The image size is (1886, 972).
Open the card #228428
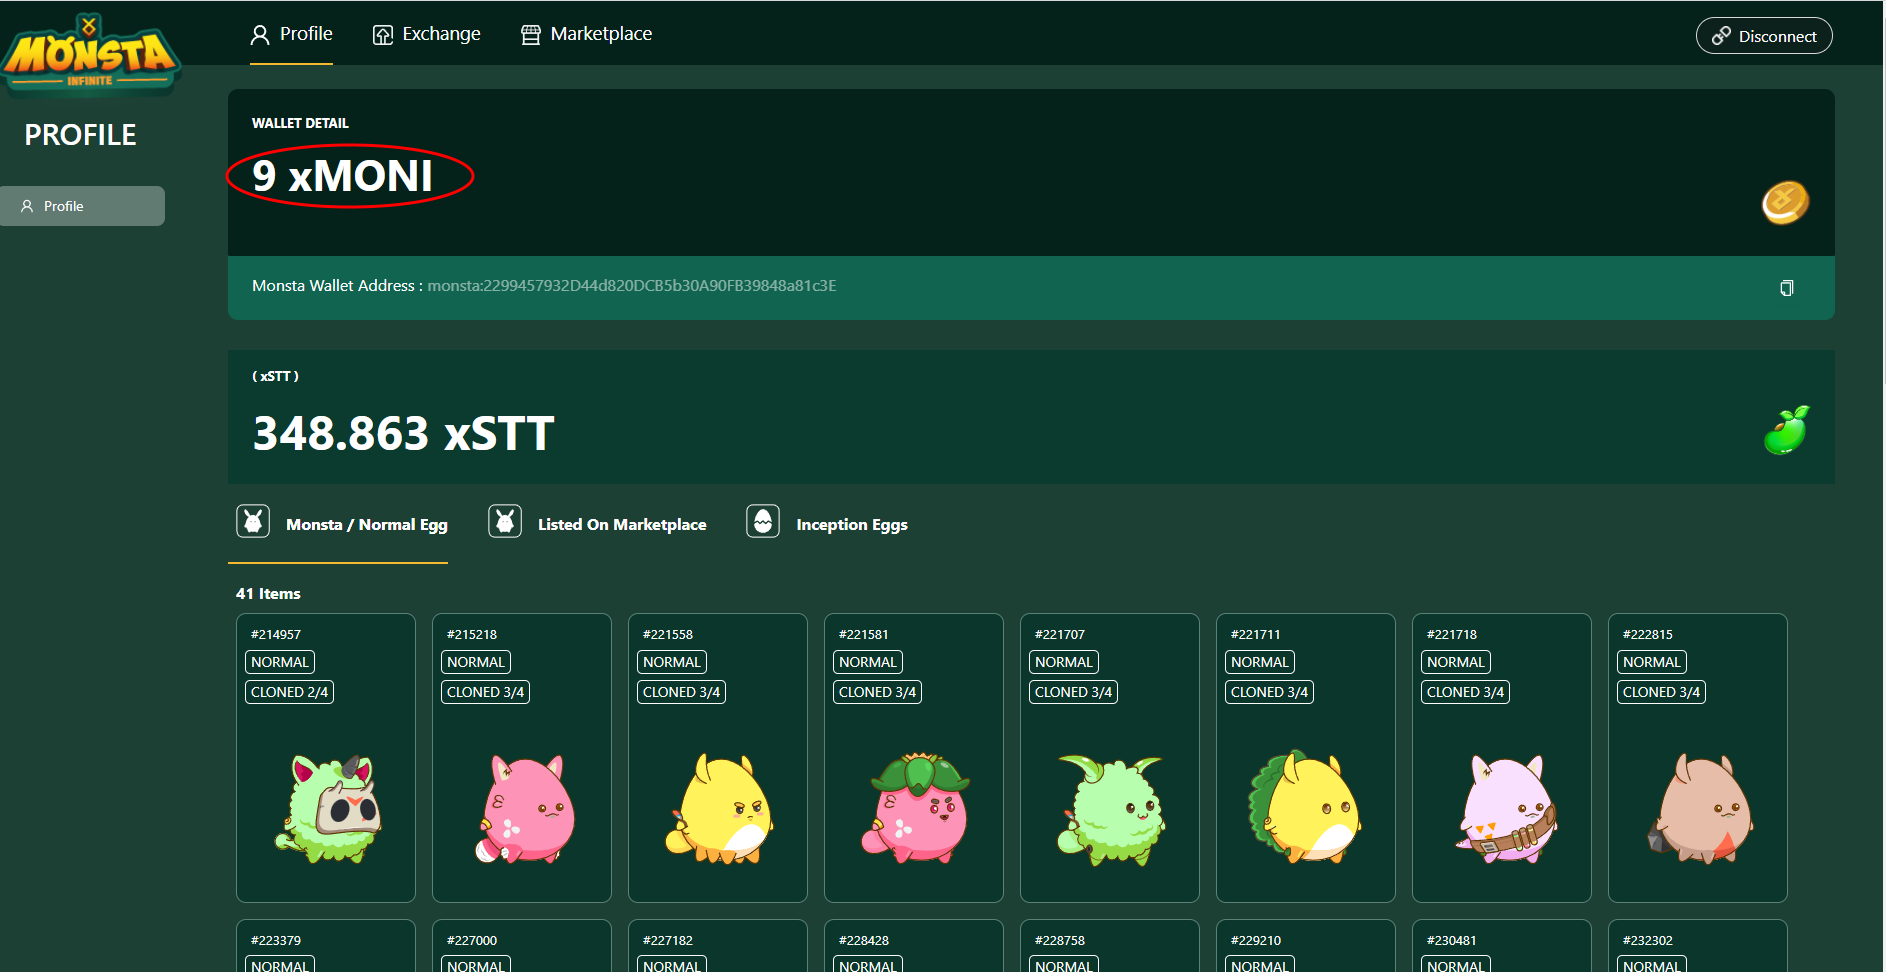point(914,946)
